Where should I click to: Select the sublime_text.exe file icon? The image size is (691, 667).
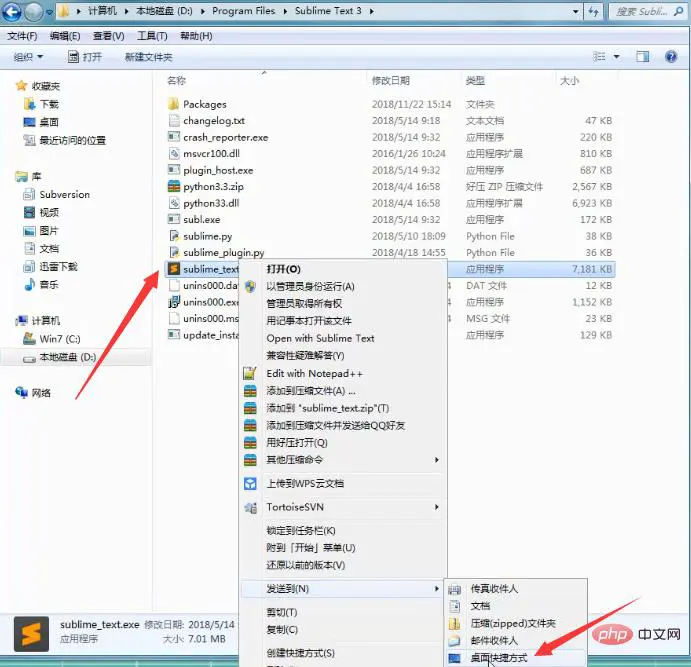[174, 269]
